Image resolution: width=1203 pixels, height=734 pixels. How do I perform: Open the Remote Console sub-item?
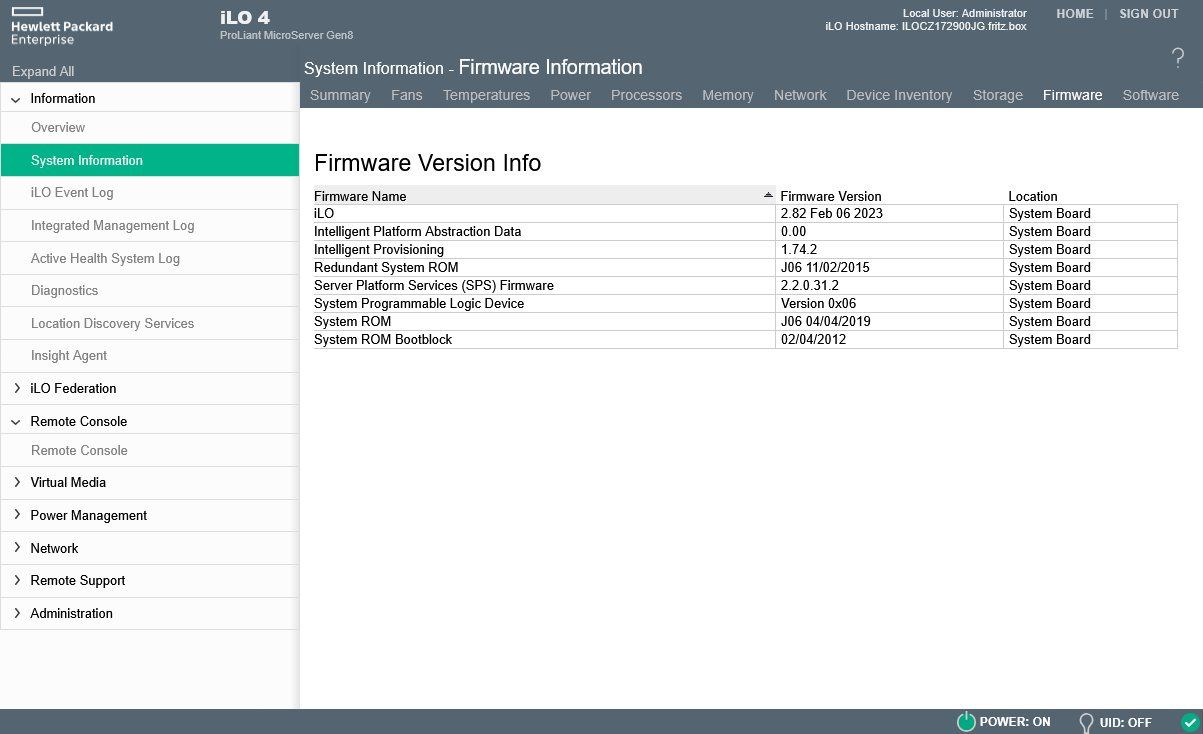(150, 450)
